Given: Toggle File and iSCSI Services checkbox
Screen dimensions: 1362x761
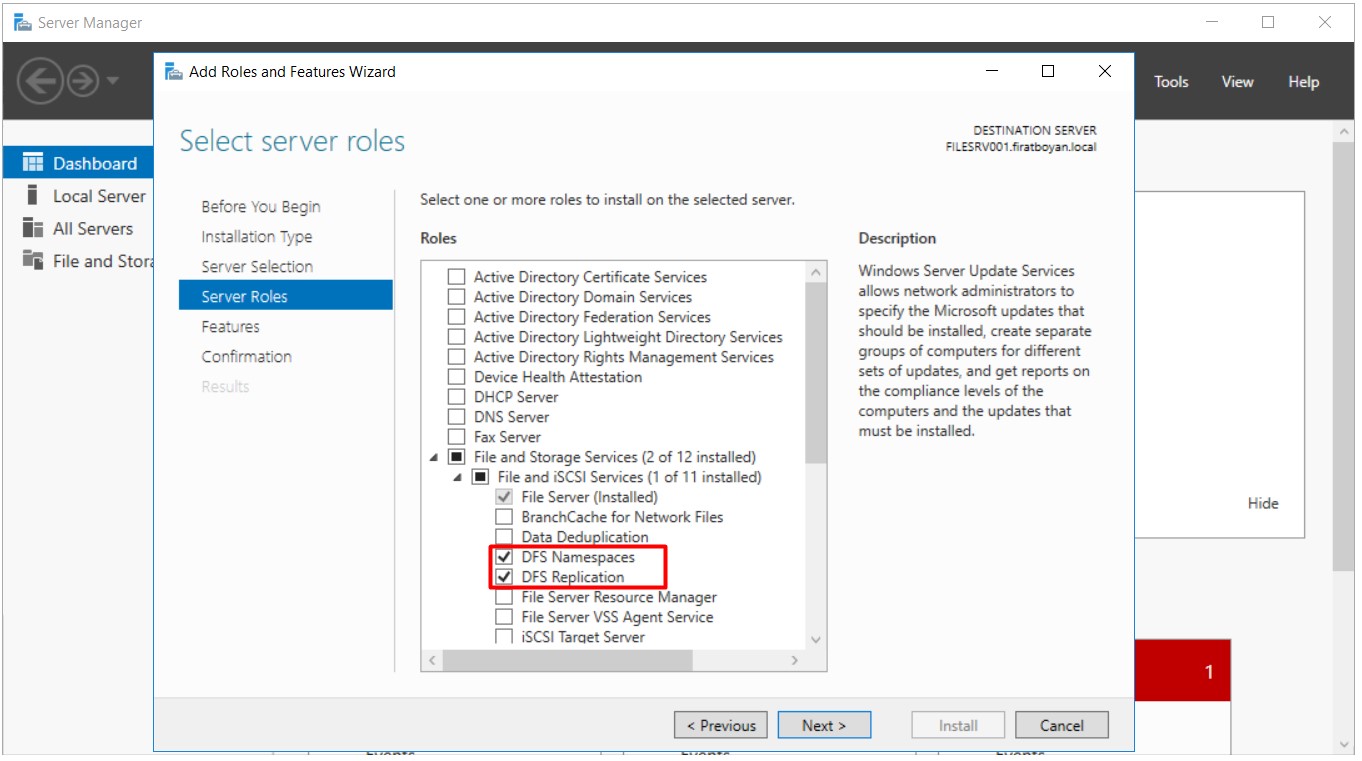Looking at the screenshot, I should pyautogui.click(x=481, y=477).
